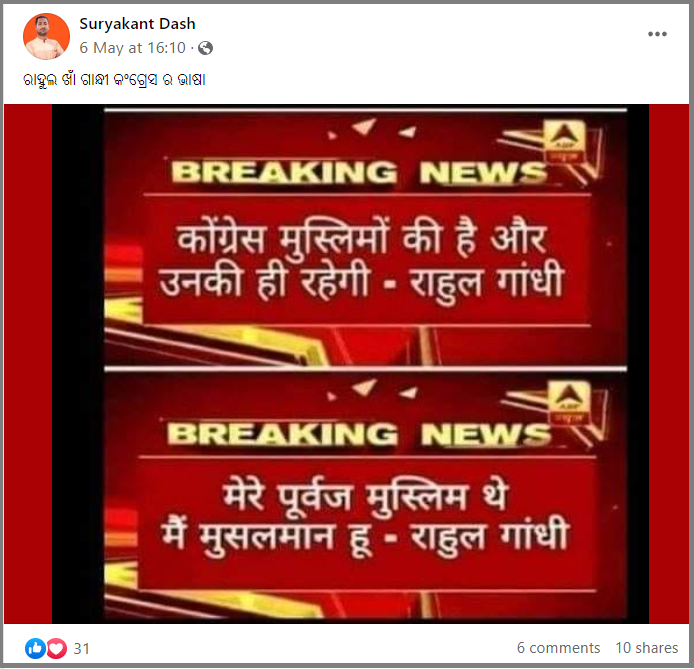Click the ABP logo in lower news panel
The height and width of the screenshot is (669, 694).
(569, 403)
